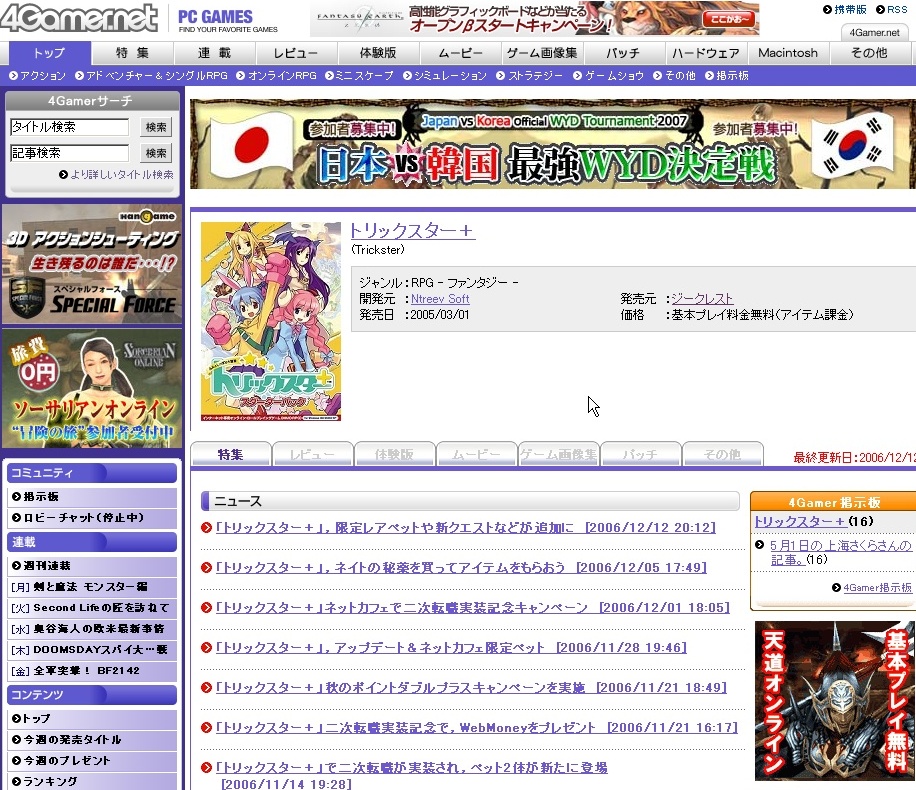Click the タイトル検索 input field
The height and width of the screenshot is (790, 916).
click(x=70, y=127)
